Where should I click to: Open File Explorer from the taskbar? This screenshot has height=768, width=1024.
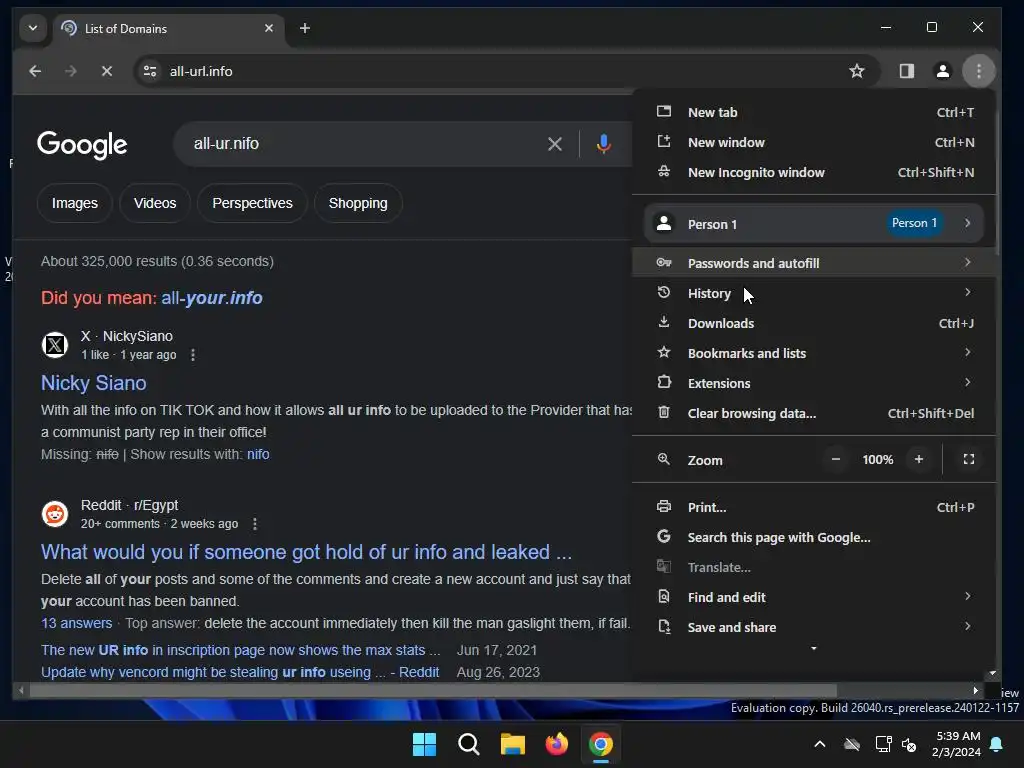tap(513, 744)
